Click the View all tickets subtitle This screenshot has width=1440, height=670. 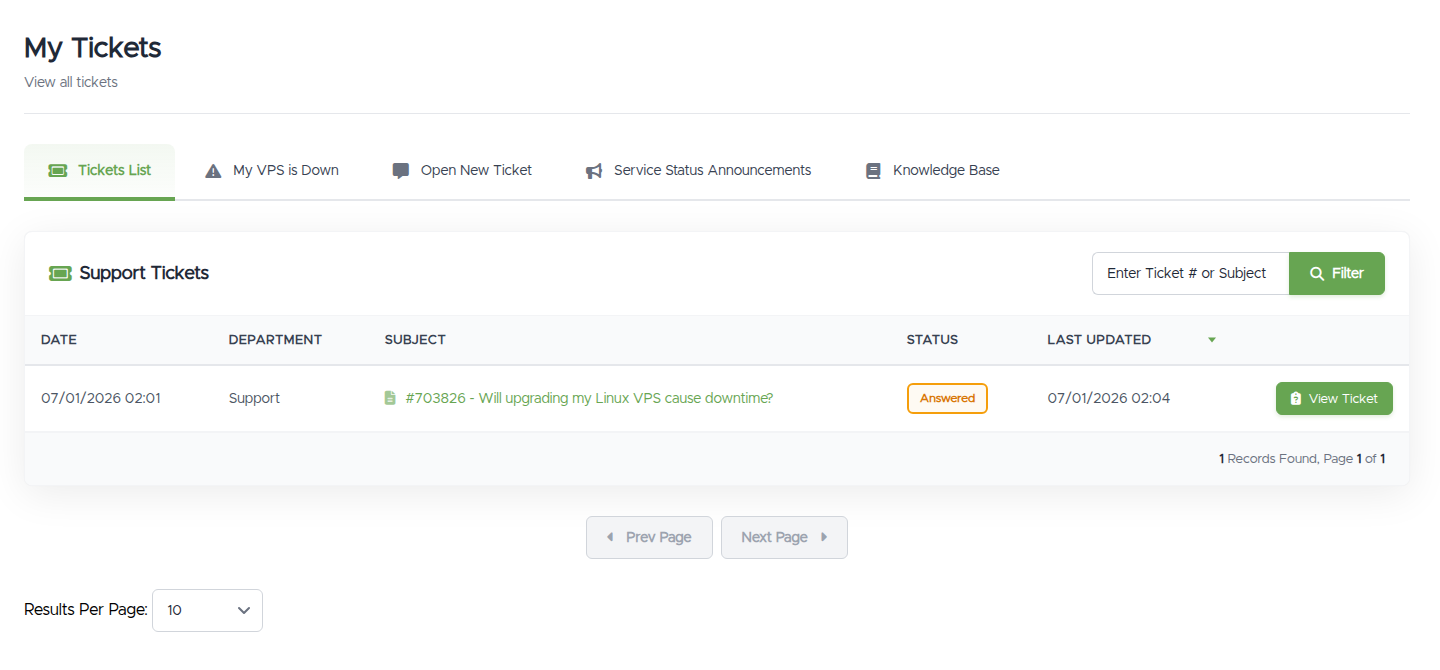point(71,82)
